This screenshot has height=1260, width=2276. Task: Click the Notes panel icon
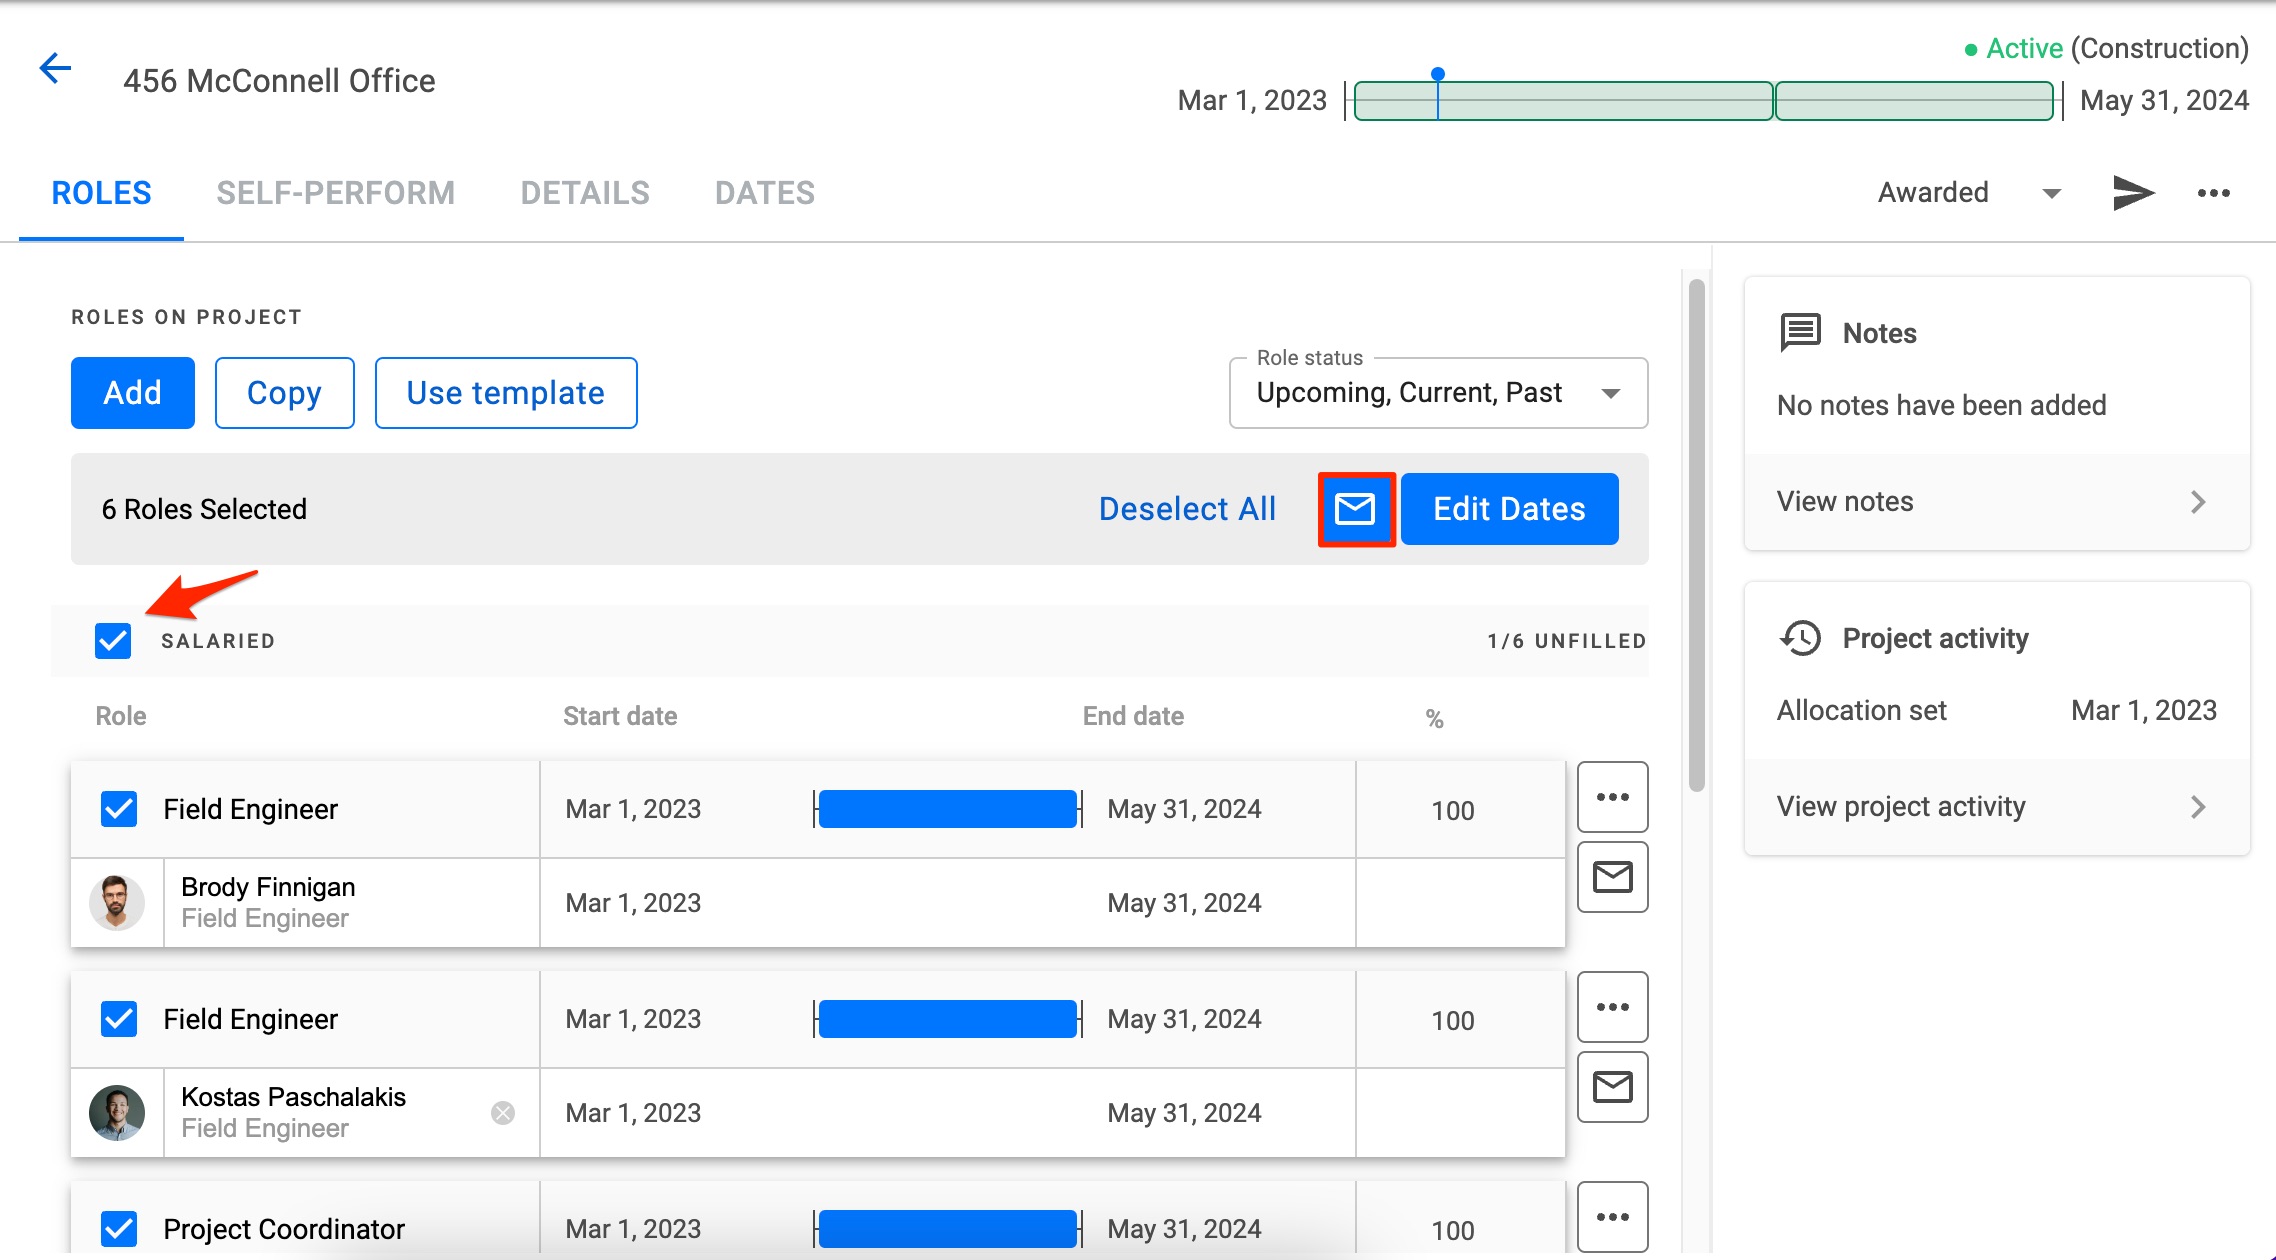pos(1799,332)
